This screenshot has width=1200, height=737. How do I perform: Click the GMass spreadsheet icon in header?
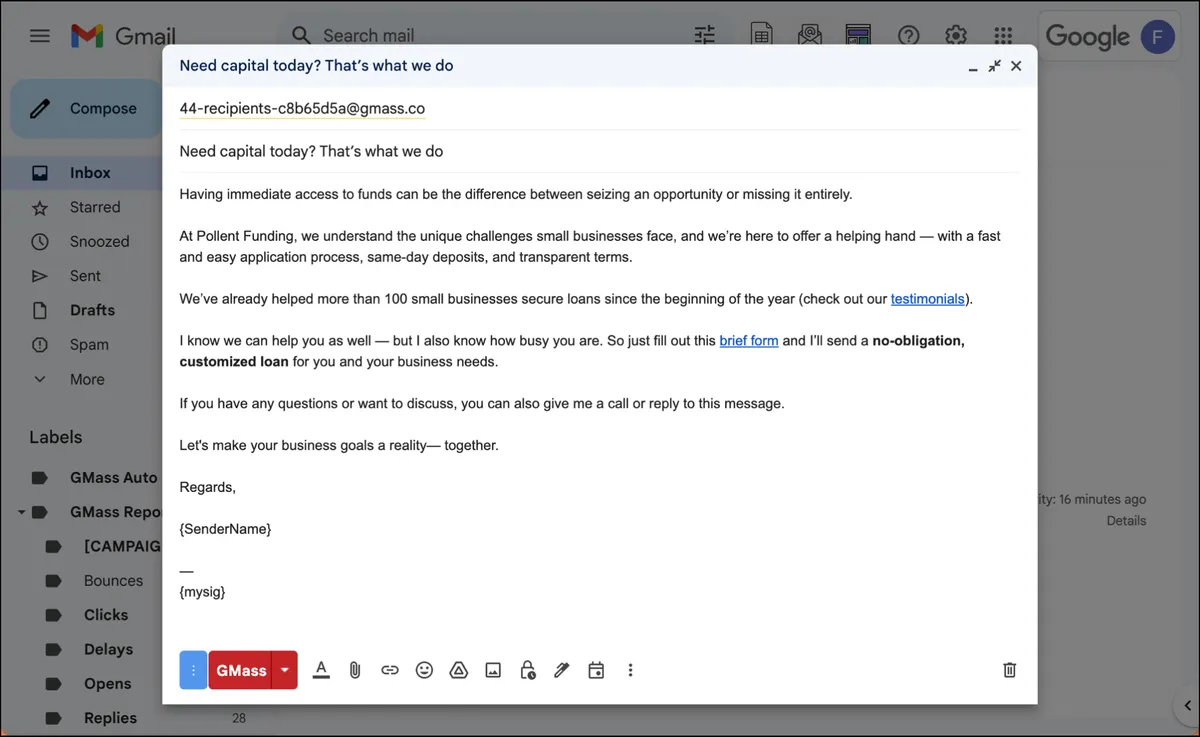click(762, 36)
